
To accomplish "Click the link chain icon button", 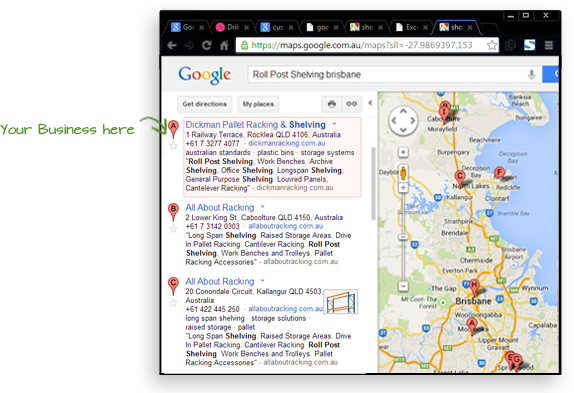I will [x=351, y=104].
